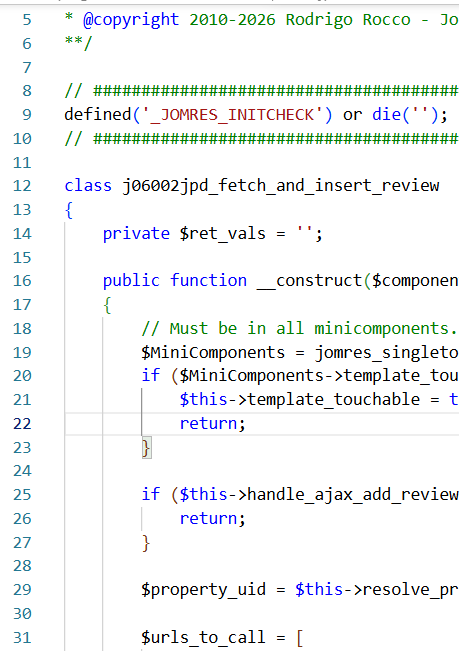
Task: Click the private keyword on line 14
Action: 136,234
